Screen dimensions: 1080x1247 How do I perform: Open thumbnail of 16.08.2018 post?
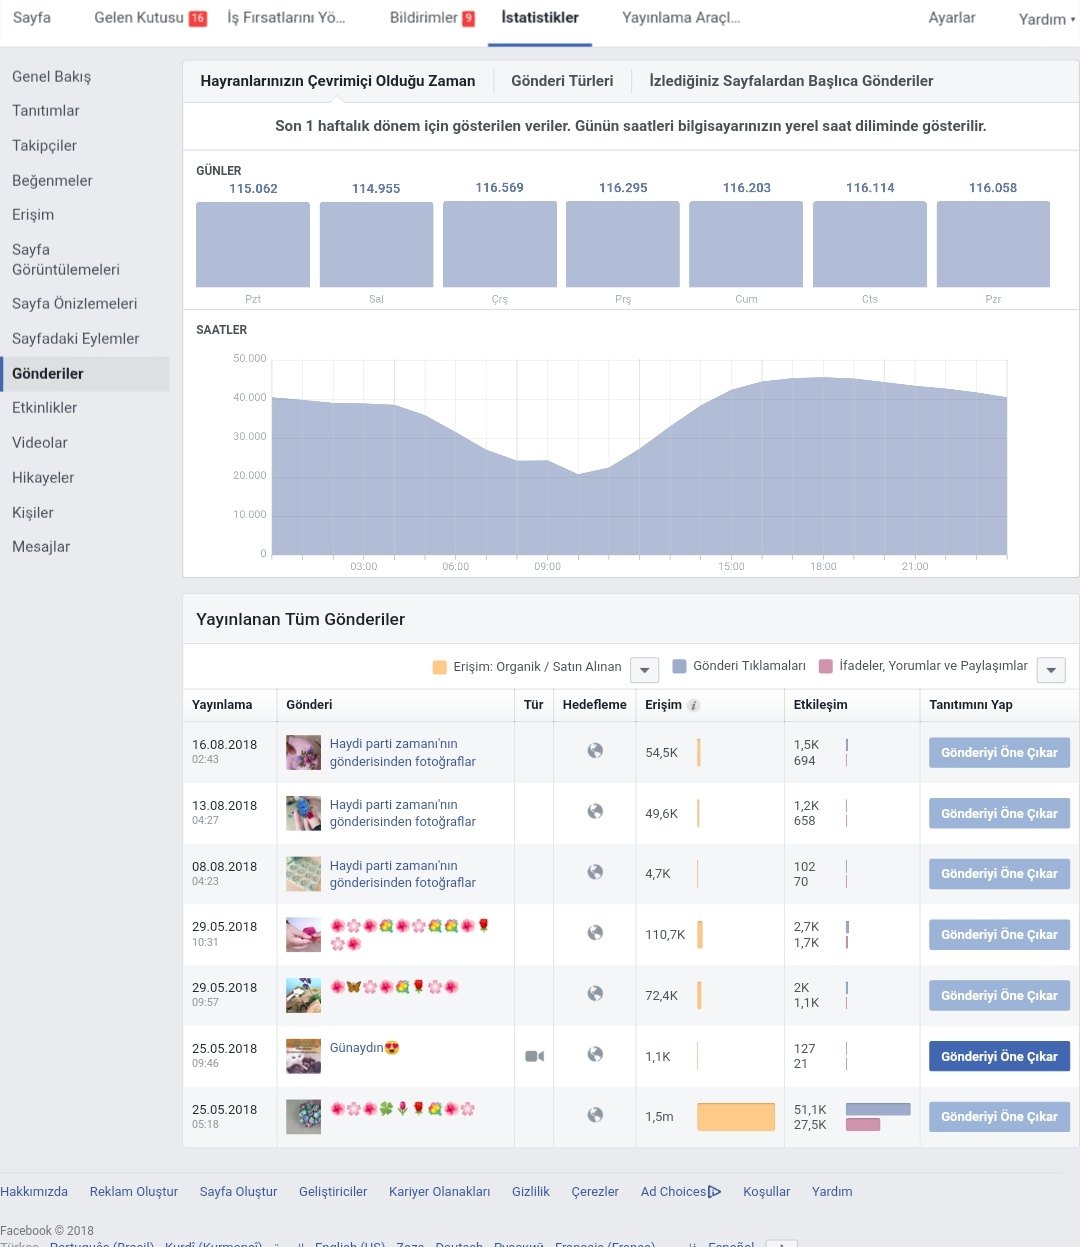(303, 752)
